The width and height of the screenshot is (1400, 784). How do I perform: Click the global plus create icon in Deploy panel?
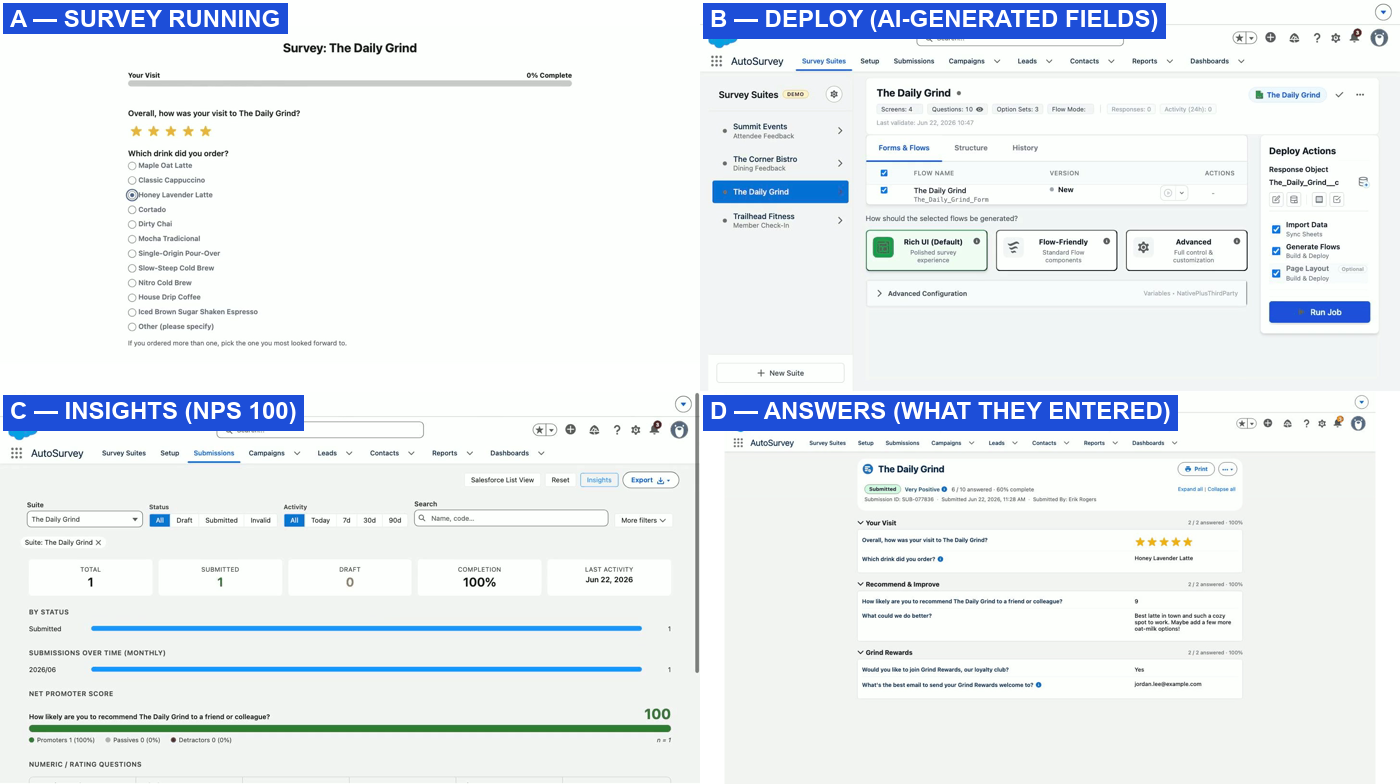pyautogui.click(x=1270, y=37)
